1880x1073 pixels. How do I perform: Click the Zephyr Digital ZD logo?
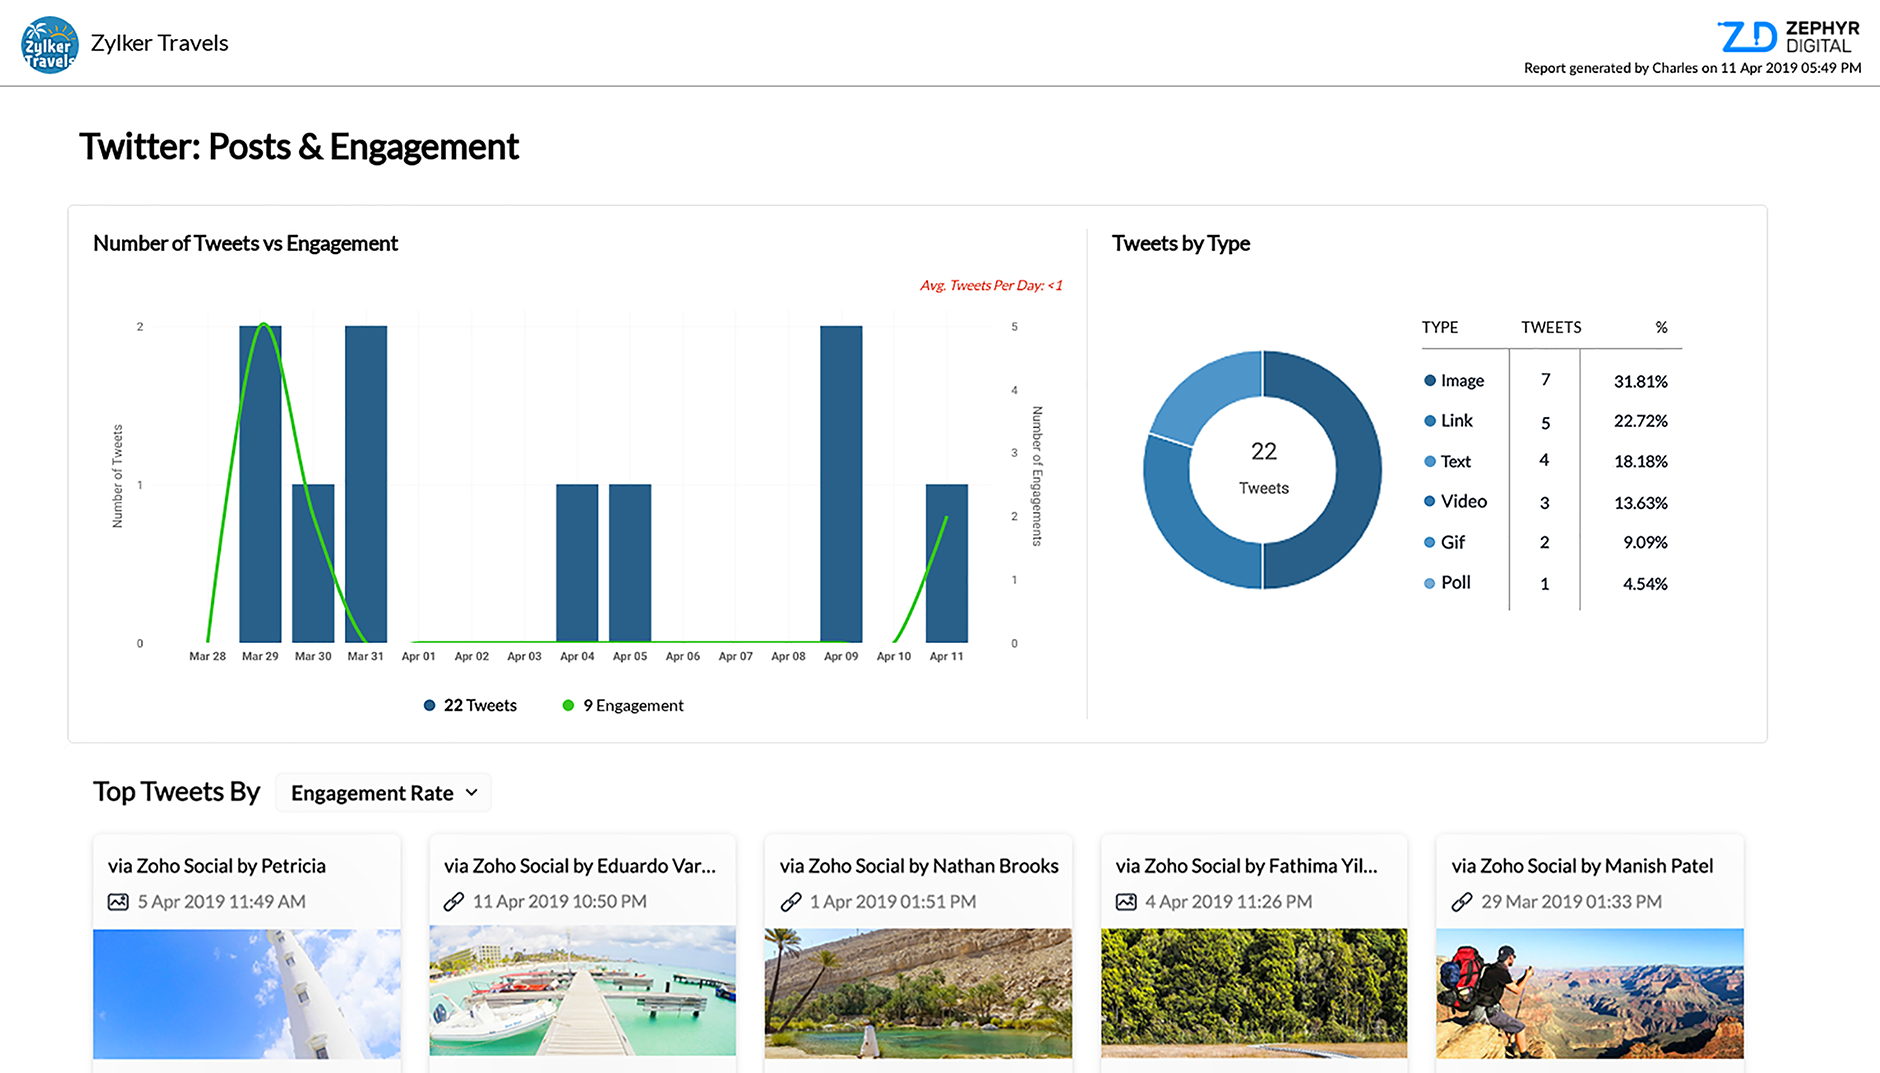[x=1789, y=37]
